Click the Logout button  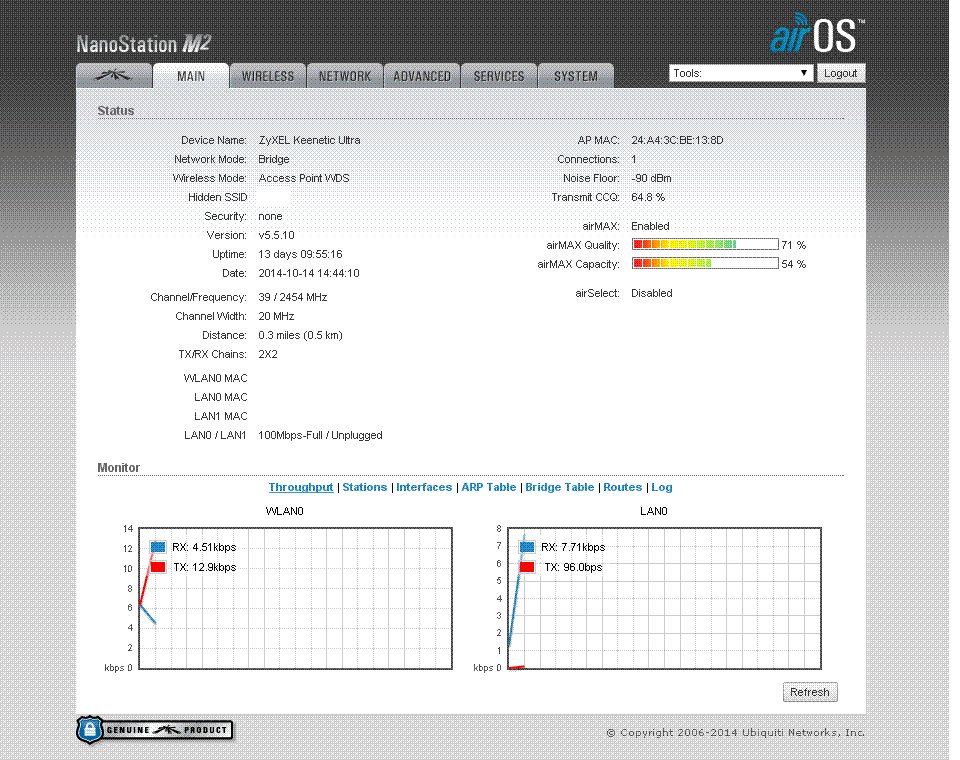pyautogui.click(x=841, y=73)
